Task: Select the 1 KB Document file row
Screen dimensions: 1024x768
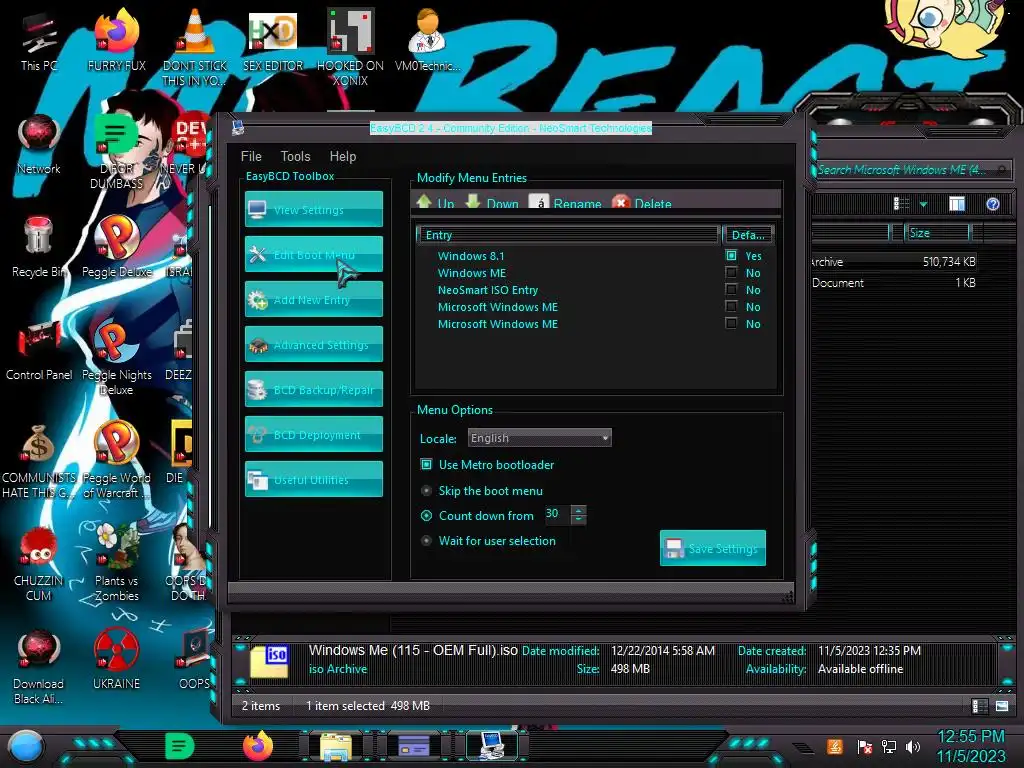Action: click(895, 283)
